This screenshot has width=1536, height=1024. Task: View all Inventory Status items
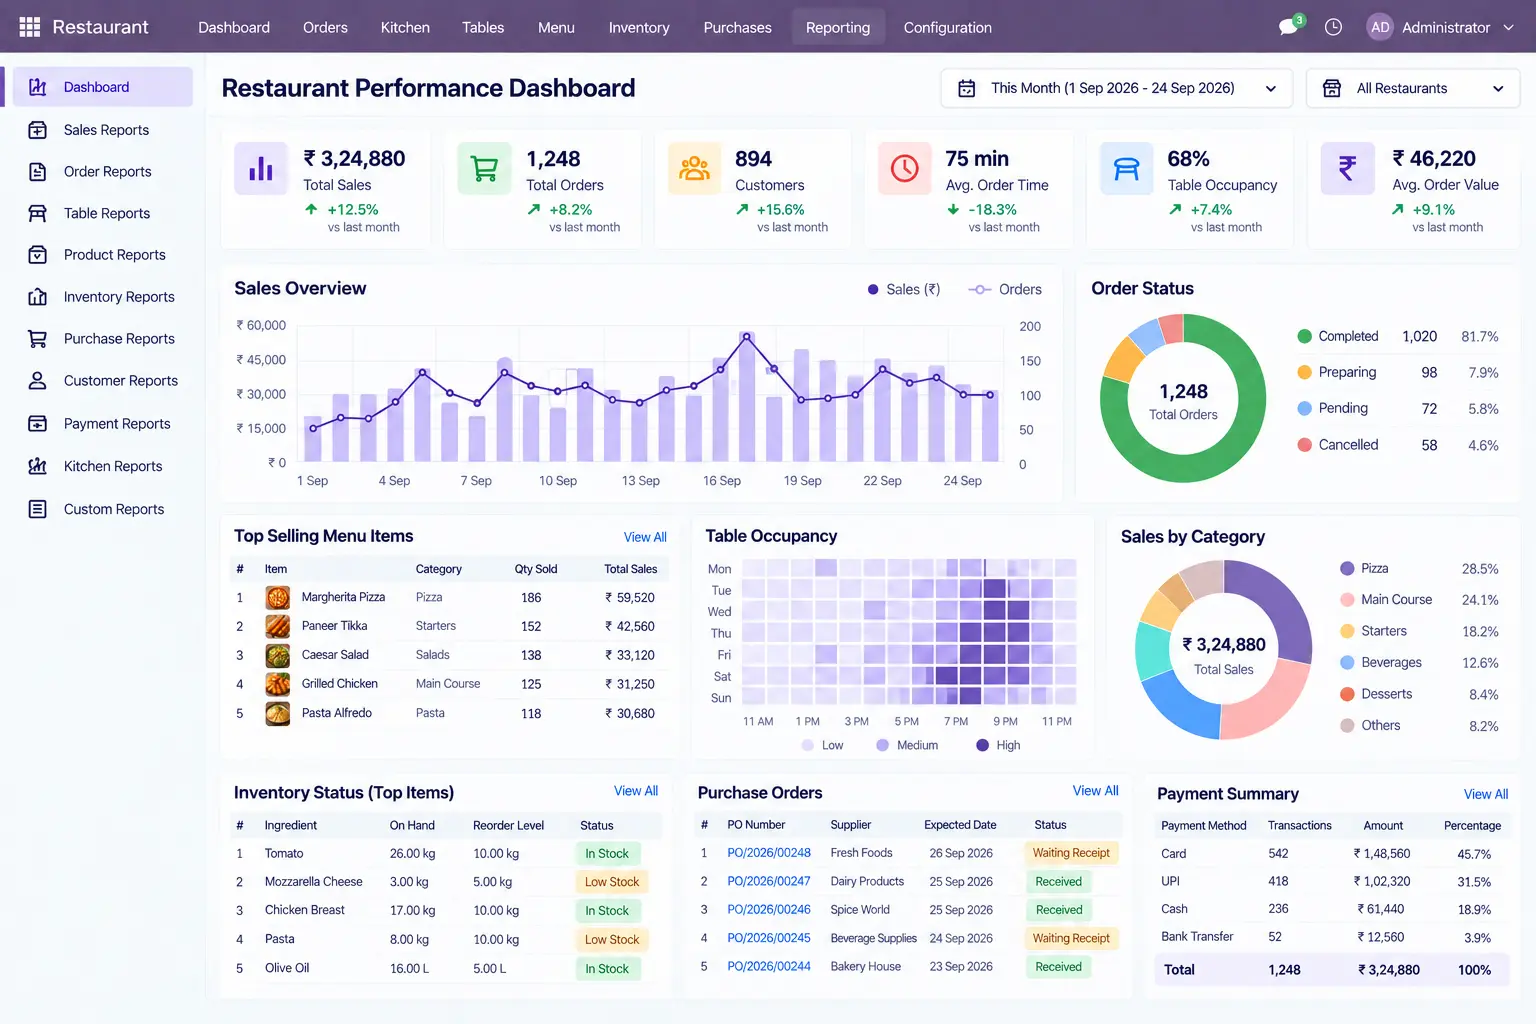point(636,791)
